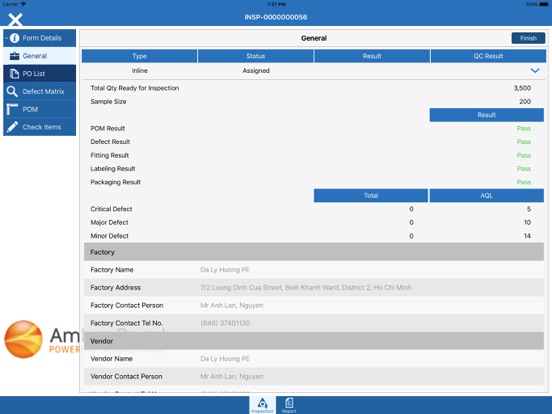The image size is (552, 414).
Task: Click the Critical Defect total value 0
Action: [x=411, y=209]
